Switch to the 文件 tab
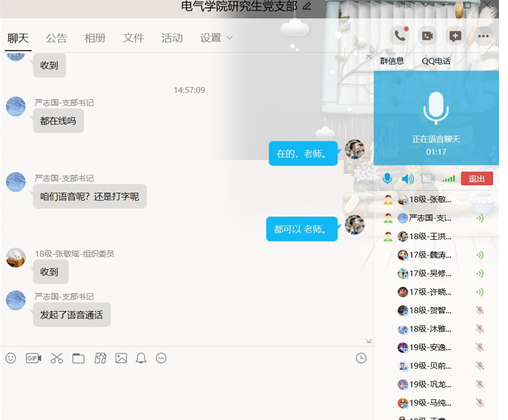Image resolution: width=508 pixels, height=420 pixels. (x=133, y=38)
